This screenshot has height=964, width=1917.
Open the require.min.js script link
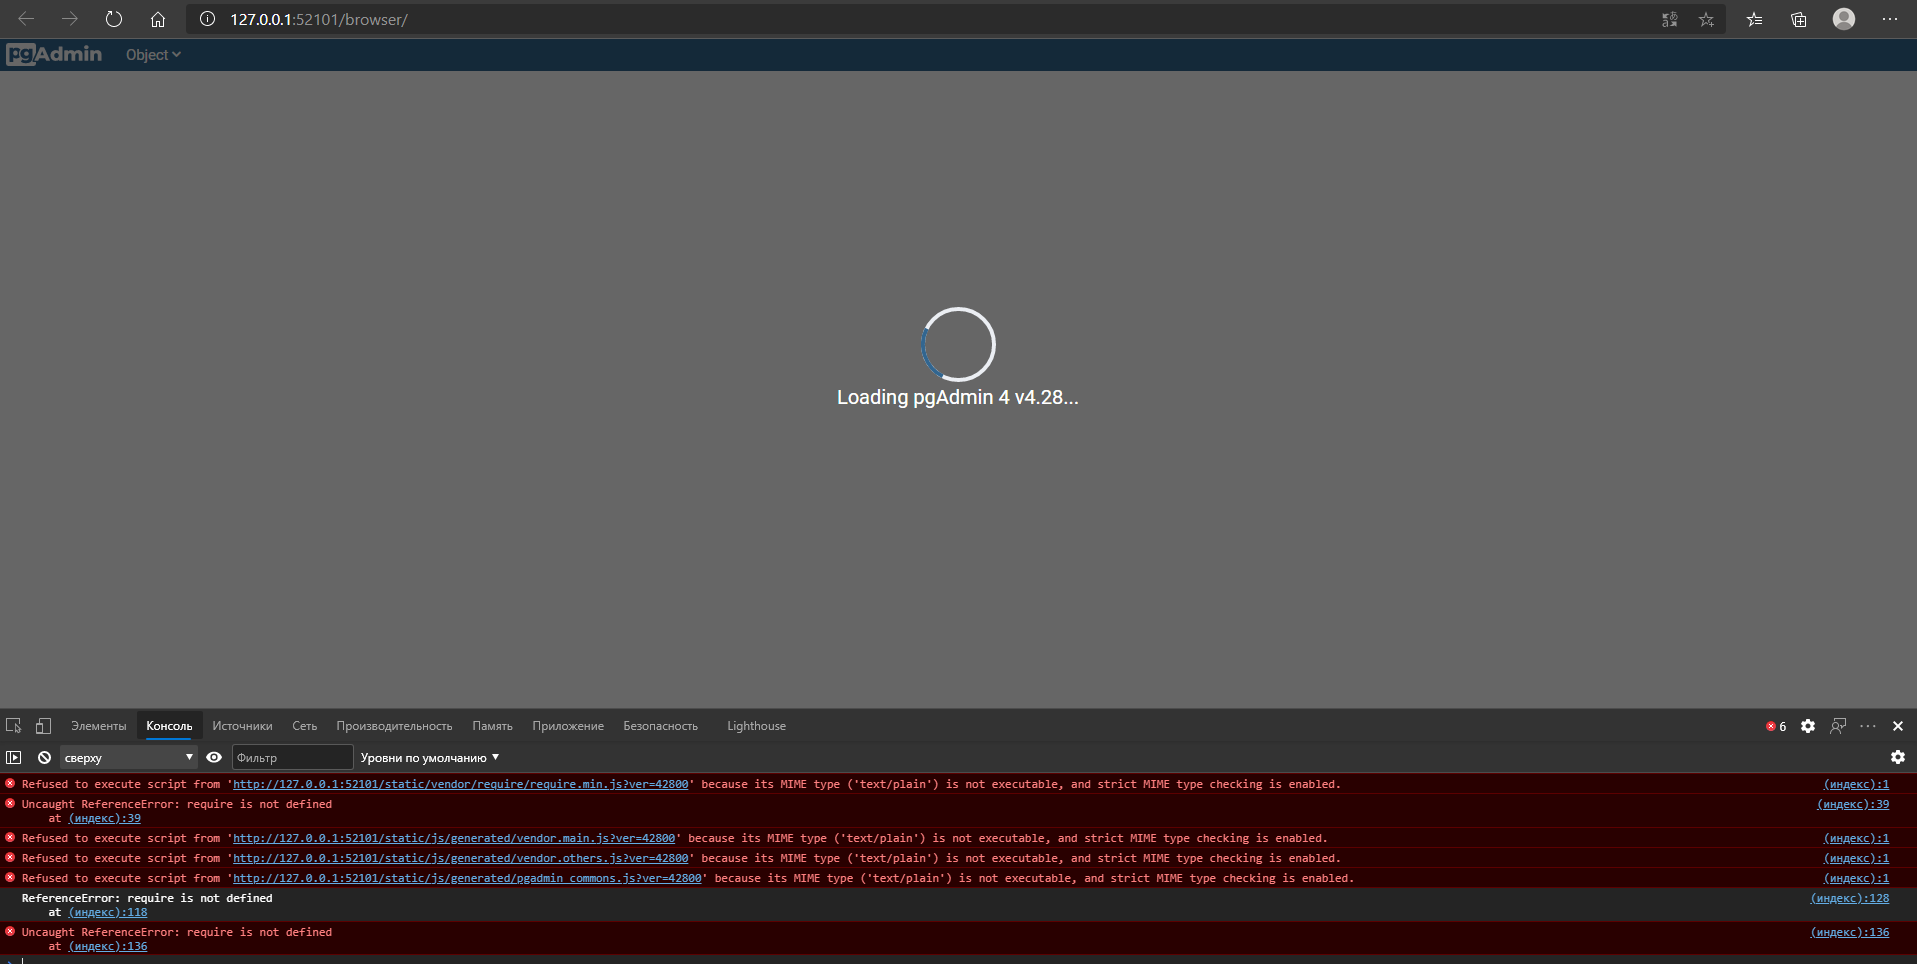click(x=460, y=785)
